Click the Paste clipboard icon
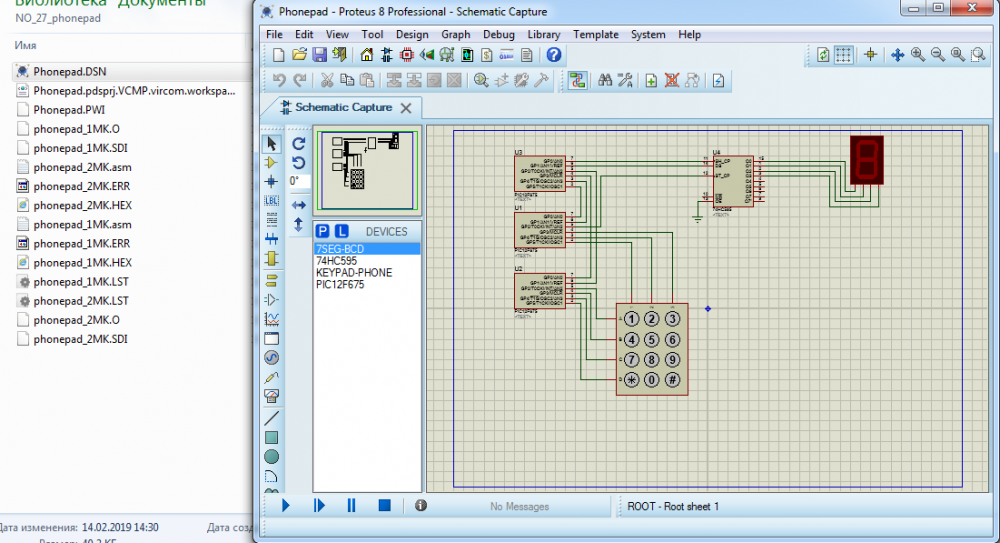 click(x=367, y=80)
